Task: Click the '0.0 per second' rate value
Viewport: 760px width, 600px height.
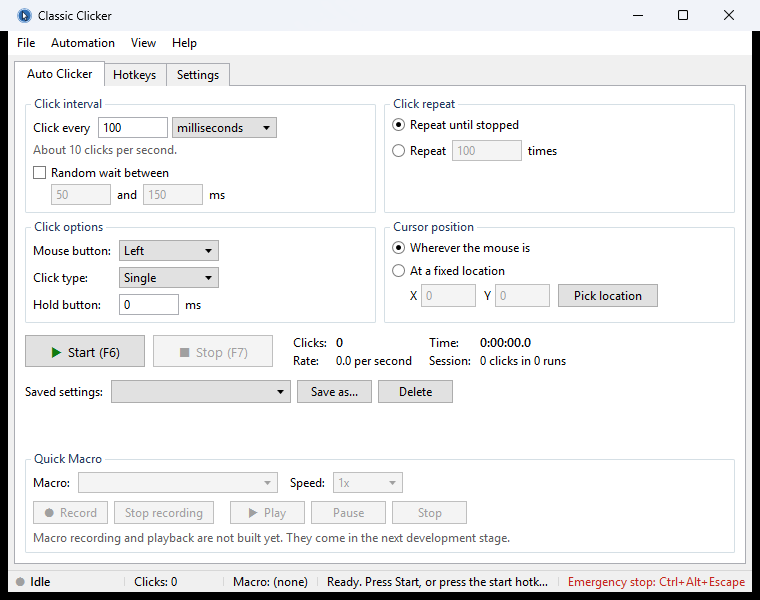Action: pyautogui.click(x=374, y=361)
